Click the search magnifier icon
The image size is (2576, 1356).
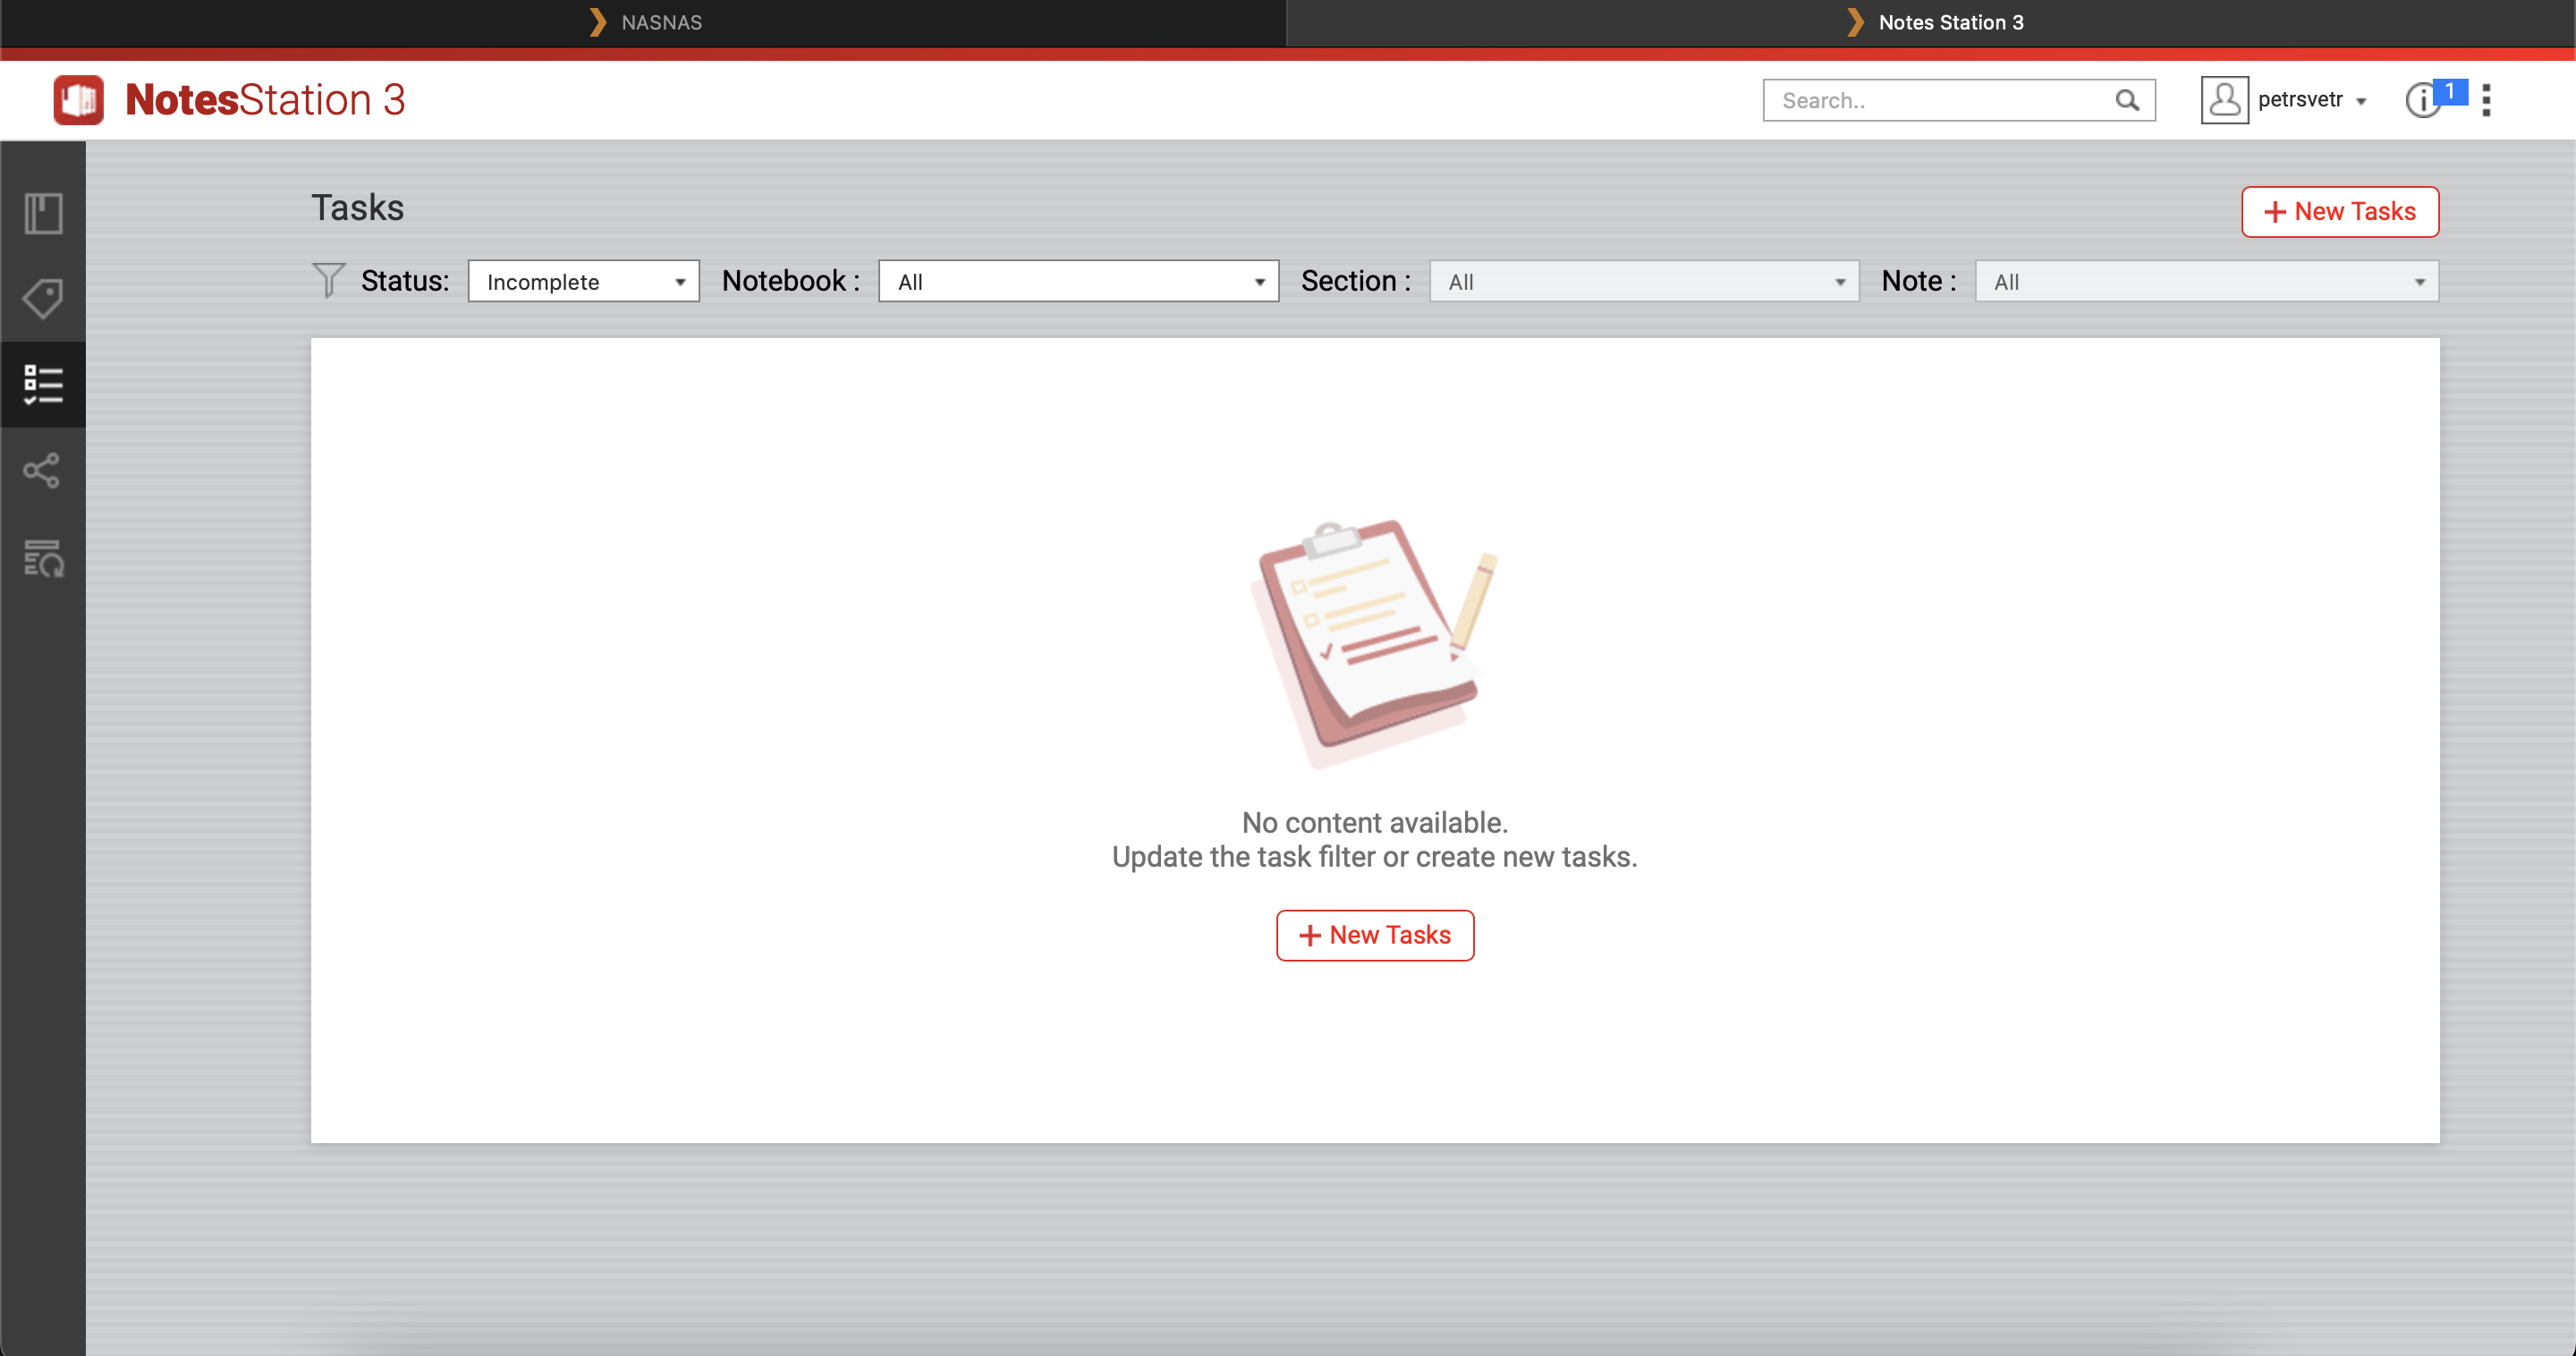click(2127, 100)
